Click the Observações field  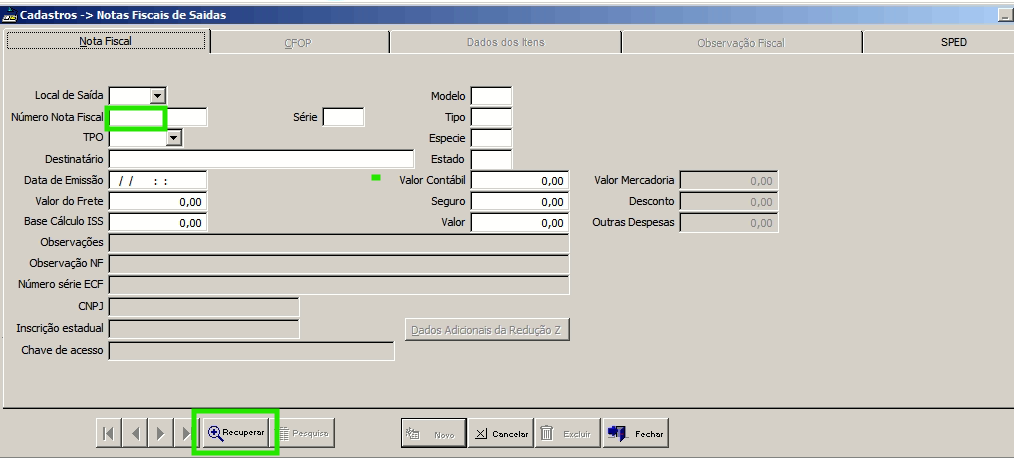(x=339, y=243)
